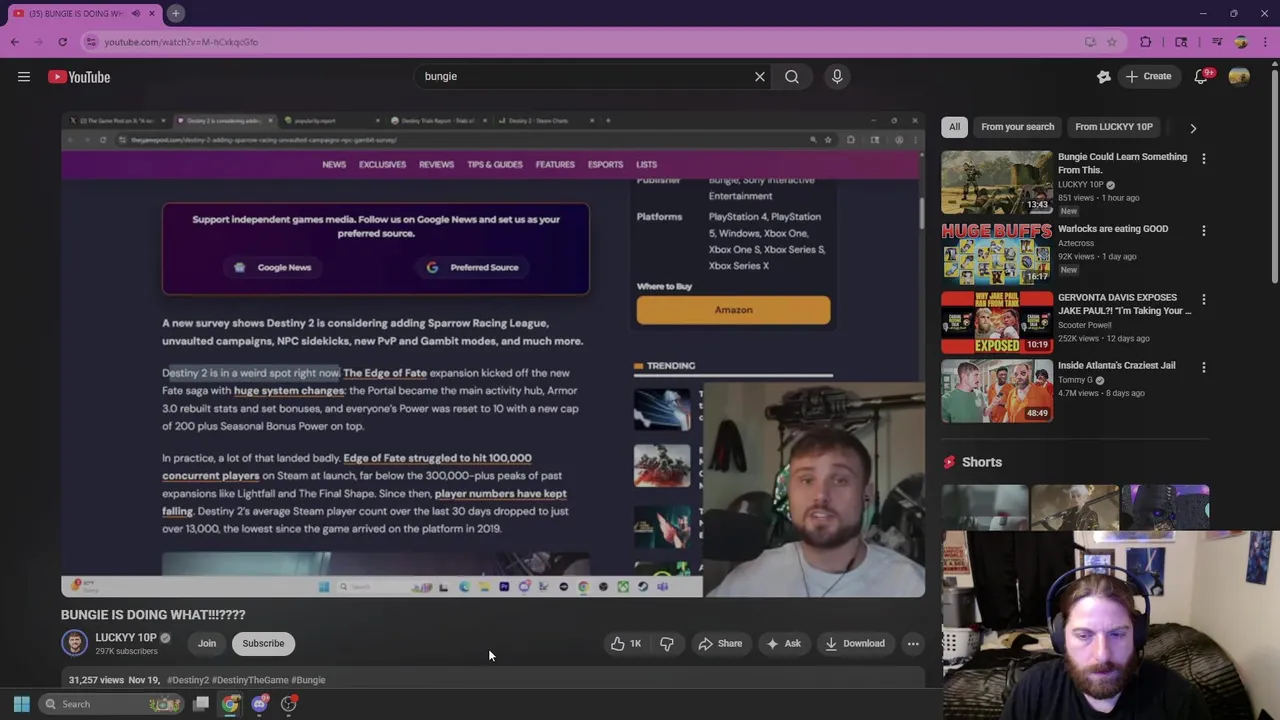Close the BUNGIE IS DOING WHAT browser tab
The height and width of the screenshot is (720, 1280).
point(152,13)
